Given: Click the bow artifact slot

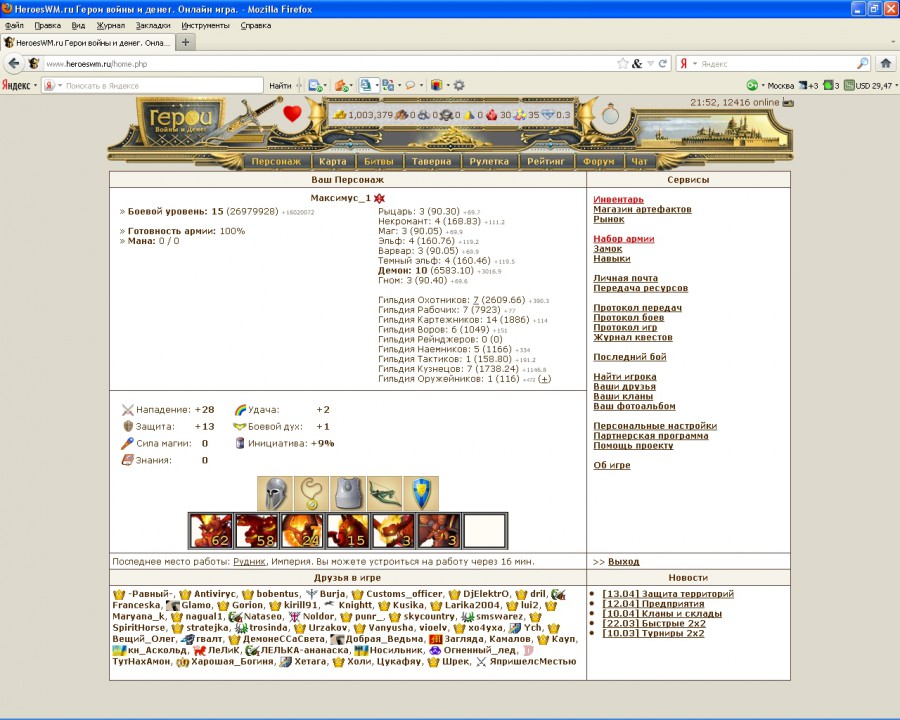Looking at the screenshot, I should (385, 493).
